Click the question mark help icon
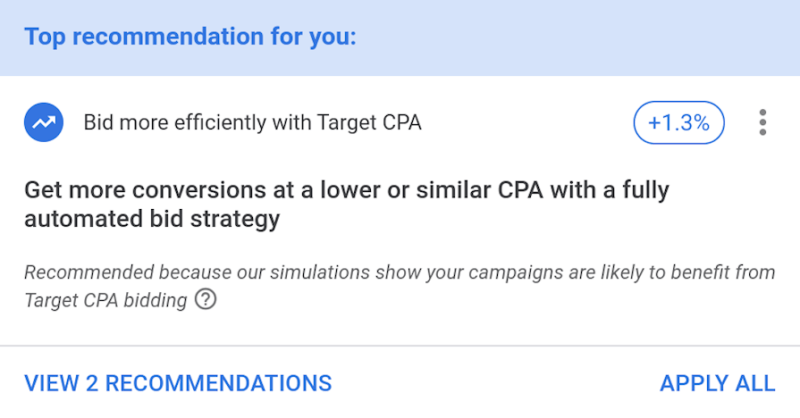 coord(206,299)
